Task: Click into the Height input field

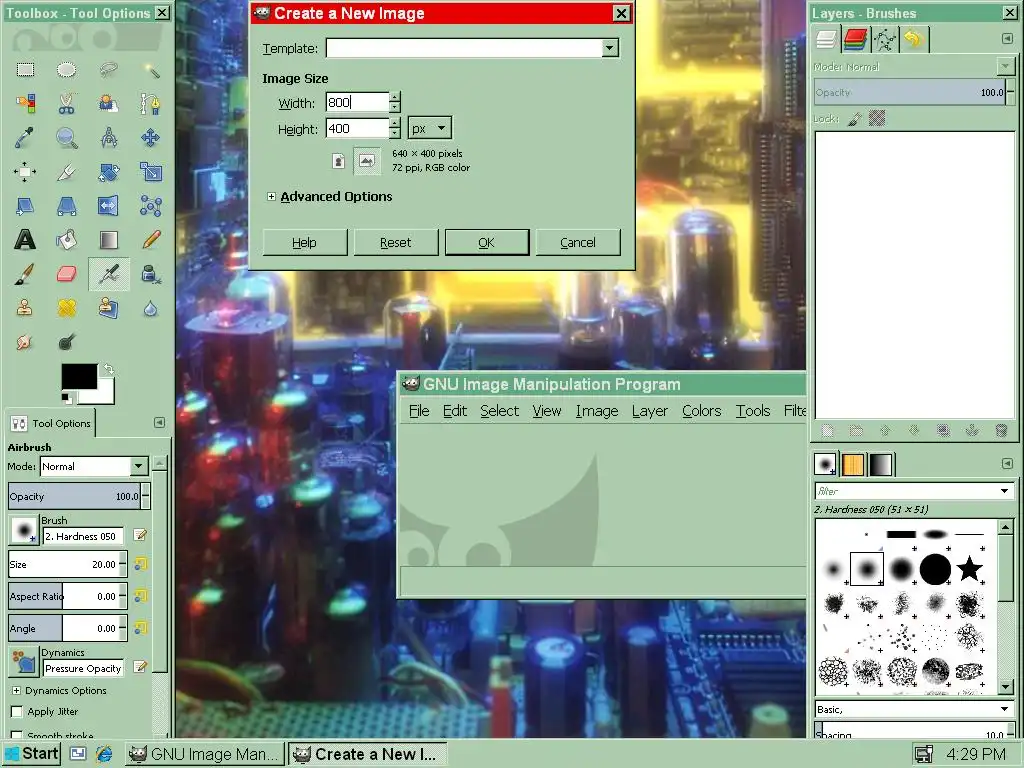Action: [357, 129]
